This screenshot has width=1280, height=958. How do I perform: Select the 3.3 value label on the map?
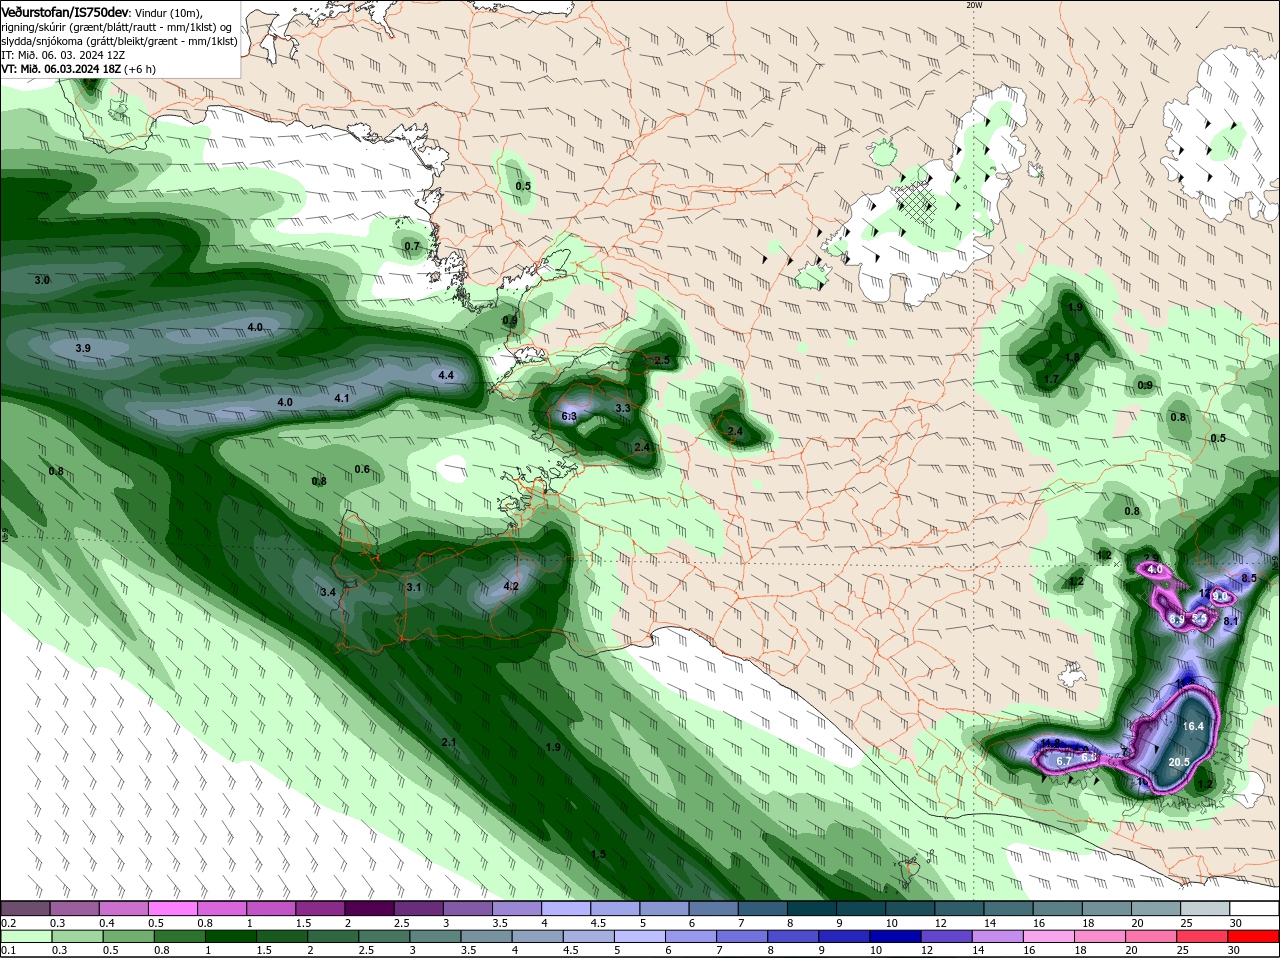[623, 408]
